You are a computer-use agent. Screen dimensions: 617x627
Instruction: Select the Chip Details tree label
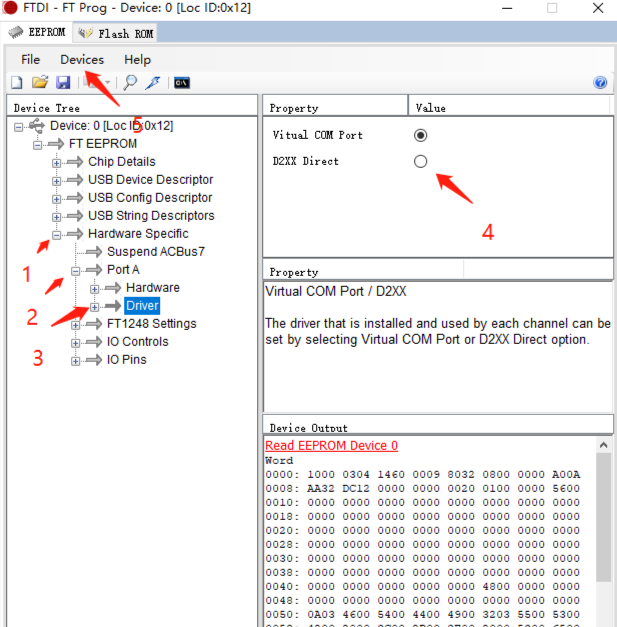tap(122, 162)
